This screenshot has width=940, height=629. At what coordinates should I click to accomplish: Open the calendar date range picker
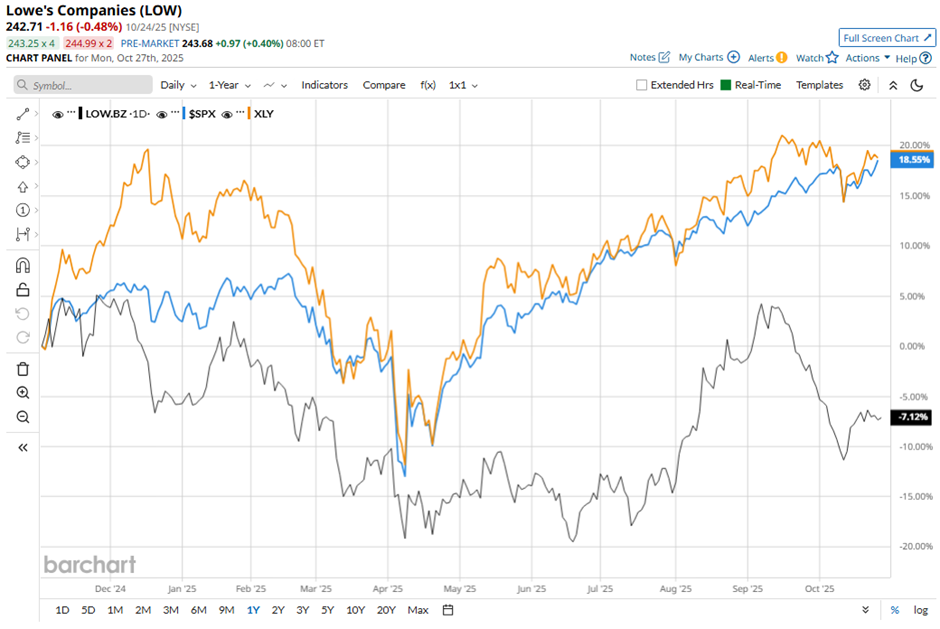pos(448,610)
